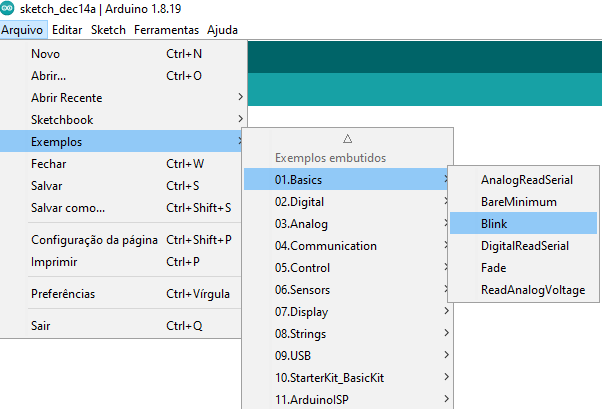602x409 pixels.
Task: Open the Ferramentas menu
Action: click(x=166, y=30)
